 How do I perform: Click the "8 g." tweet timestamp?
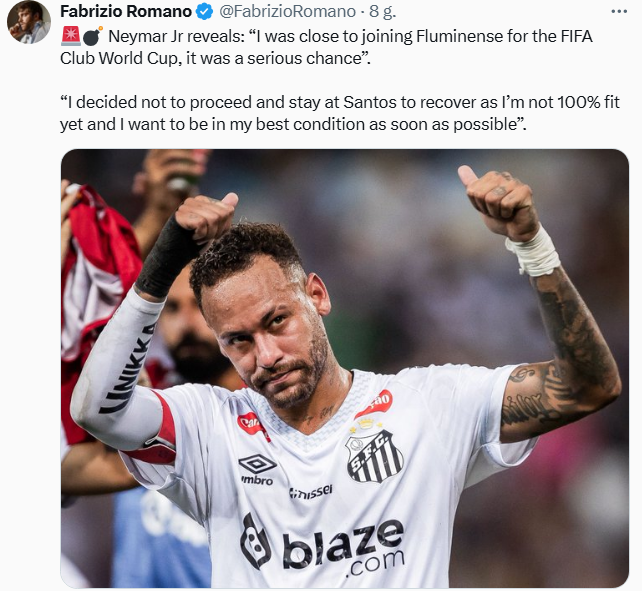382,11
